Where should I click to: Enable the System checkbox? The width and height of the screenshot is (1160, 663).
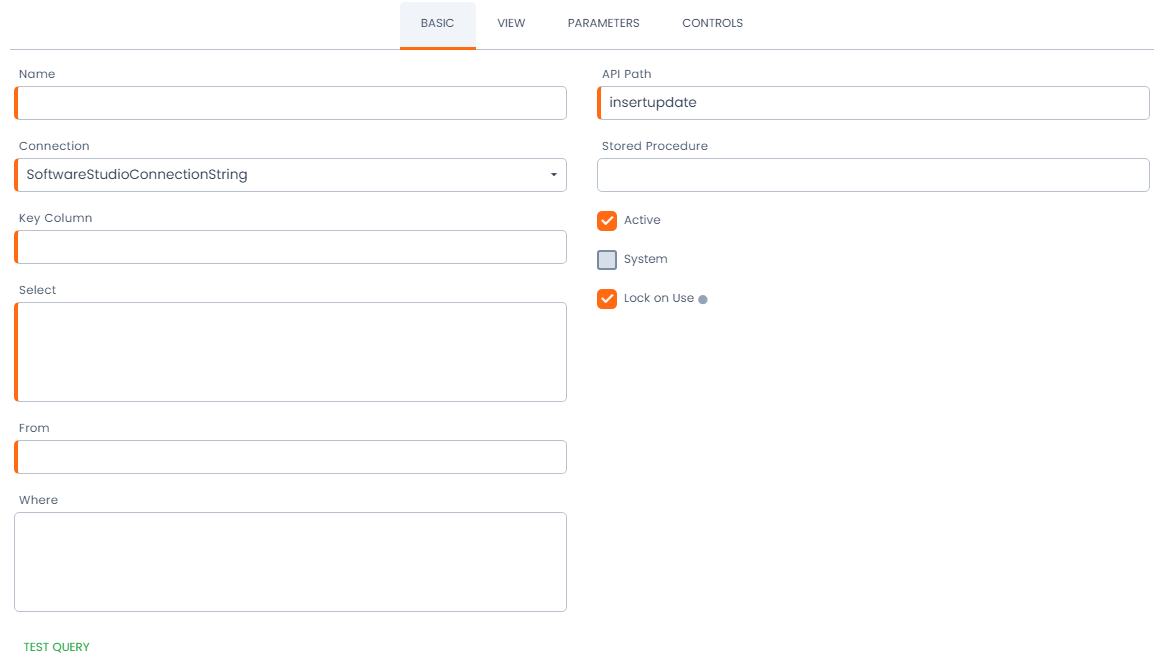(x=607, y=260)
